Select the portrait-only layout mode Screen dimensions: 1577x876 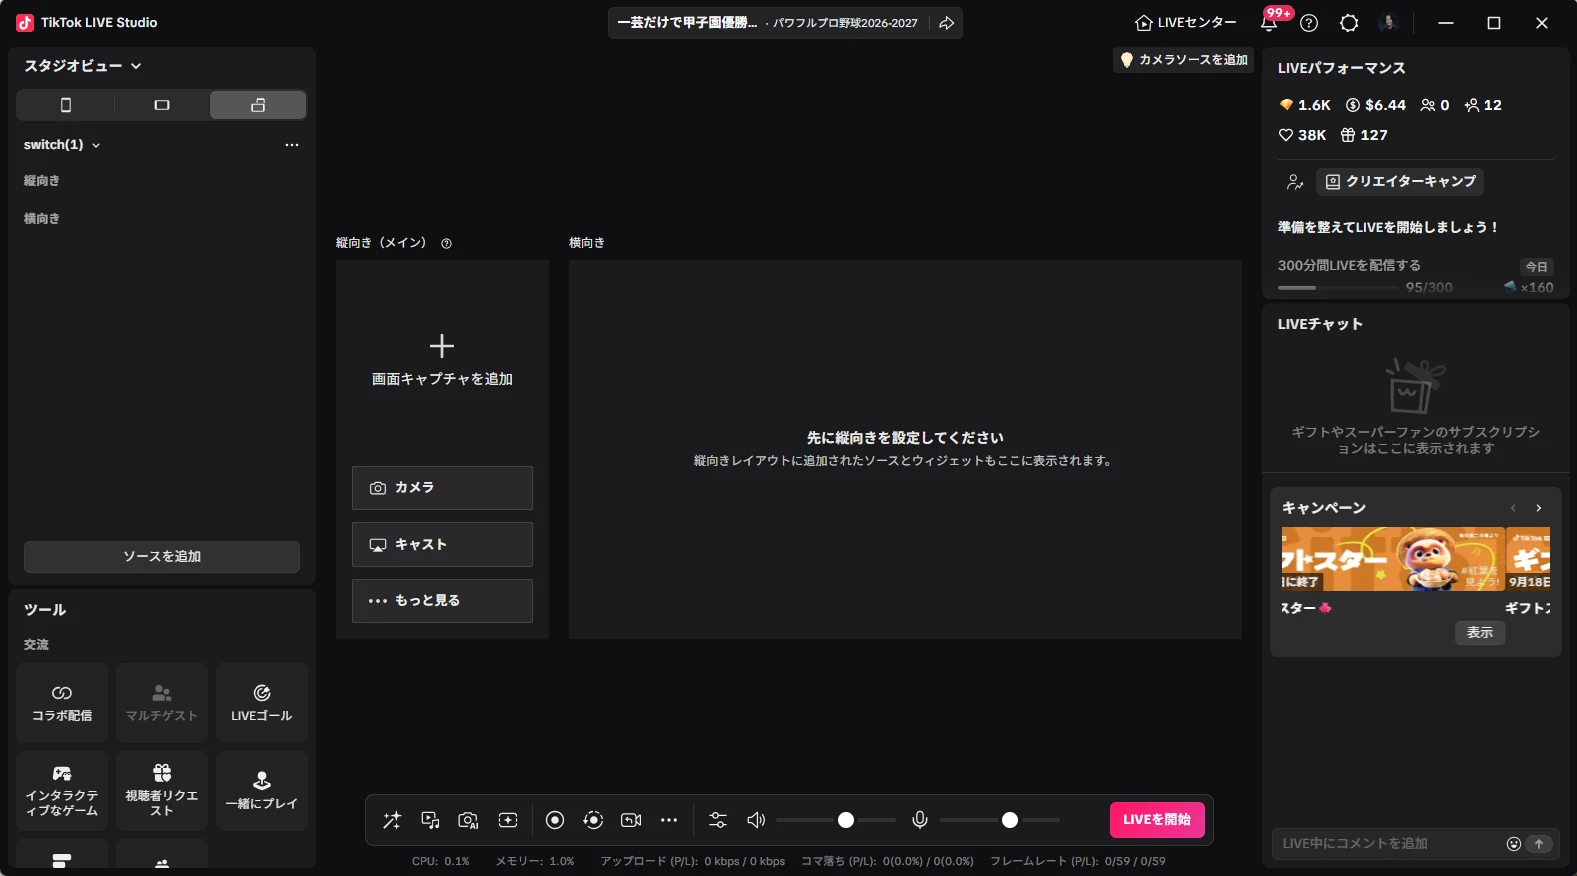pyautogui.click(x=66, y=105)
